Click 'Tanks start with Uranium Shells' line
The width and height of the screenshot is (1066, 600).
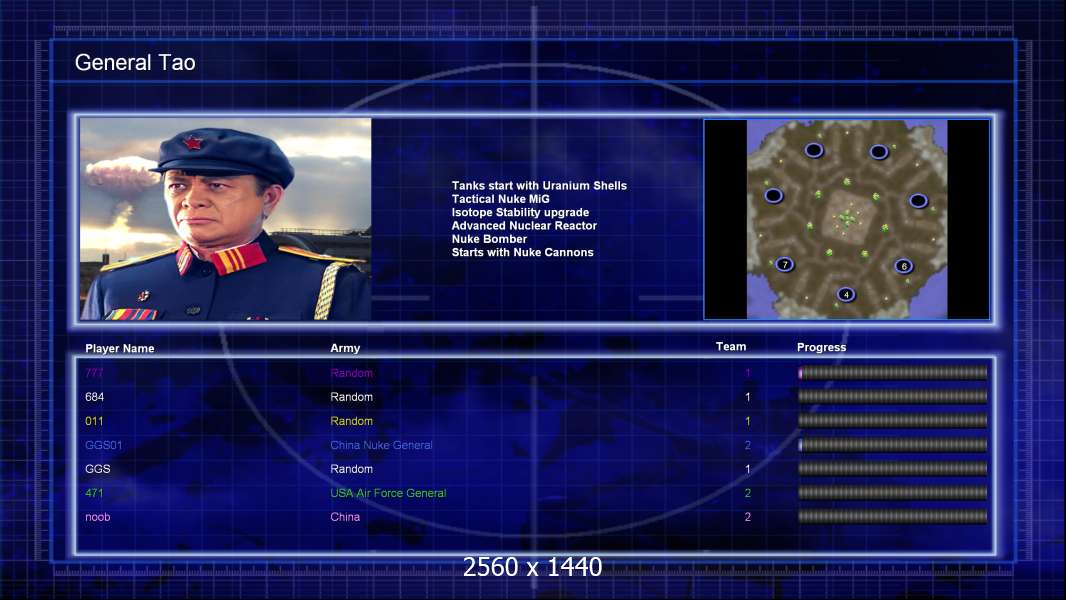pos(539,186)
